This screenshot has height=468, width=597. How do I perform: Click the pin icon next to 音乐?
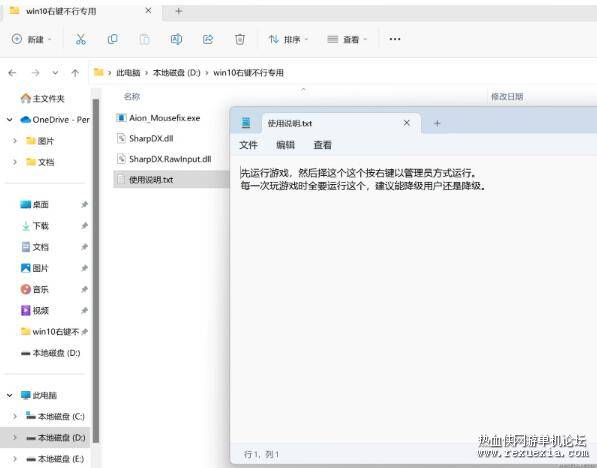(x=84, y=289)
